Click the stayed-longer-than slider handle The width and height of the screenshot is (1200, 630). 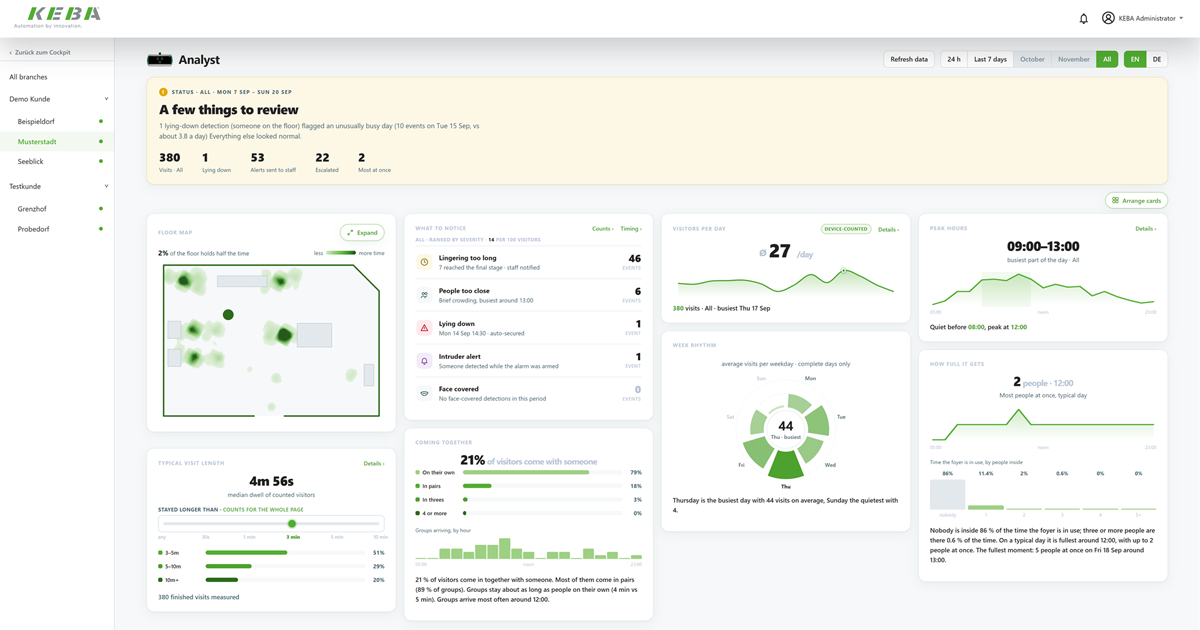pyautogui.click(x=292, y=523)
